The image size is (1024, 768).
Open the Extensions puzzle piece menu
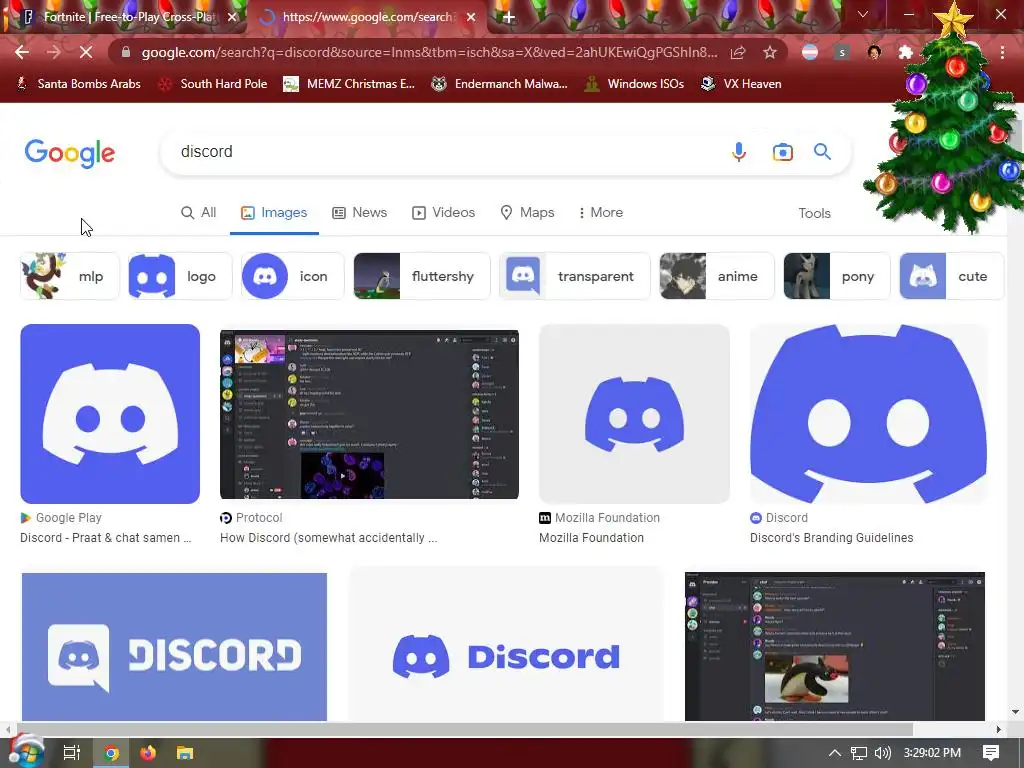point(906,52)
